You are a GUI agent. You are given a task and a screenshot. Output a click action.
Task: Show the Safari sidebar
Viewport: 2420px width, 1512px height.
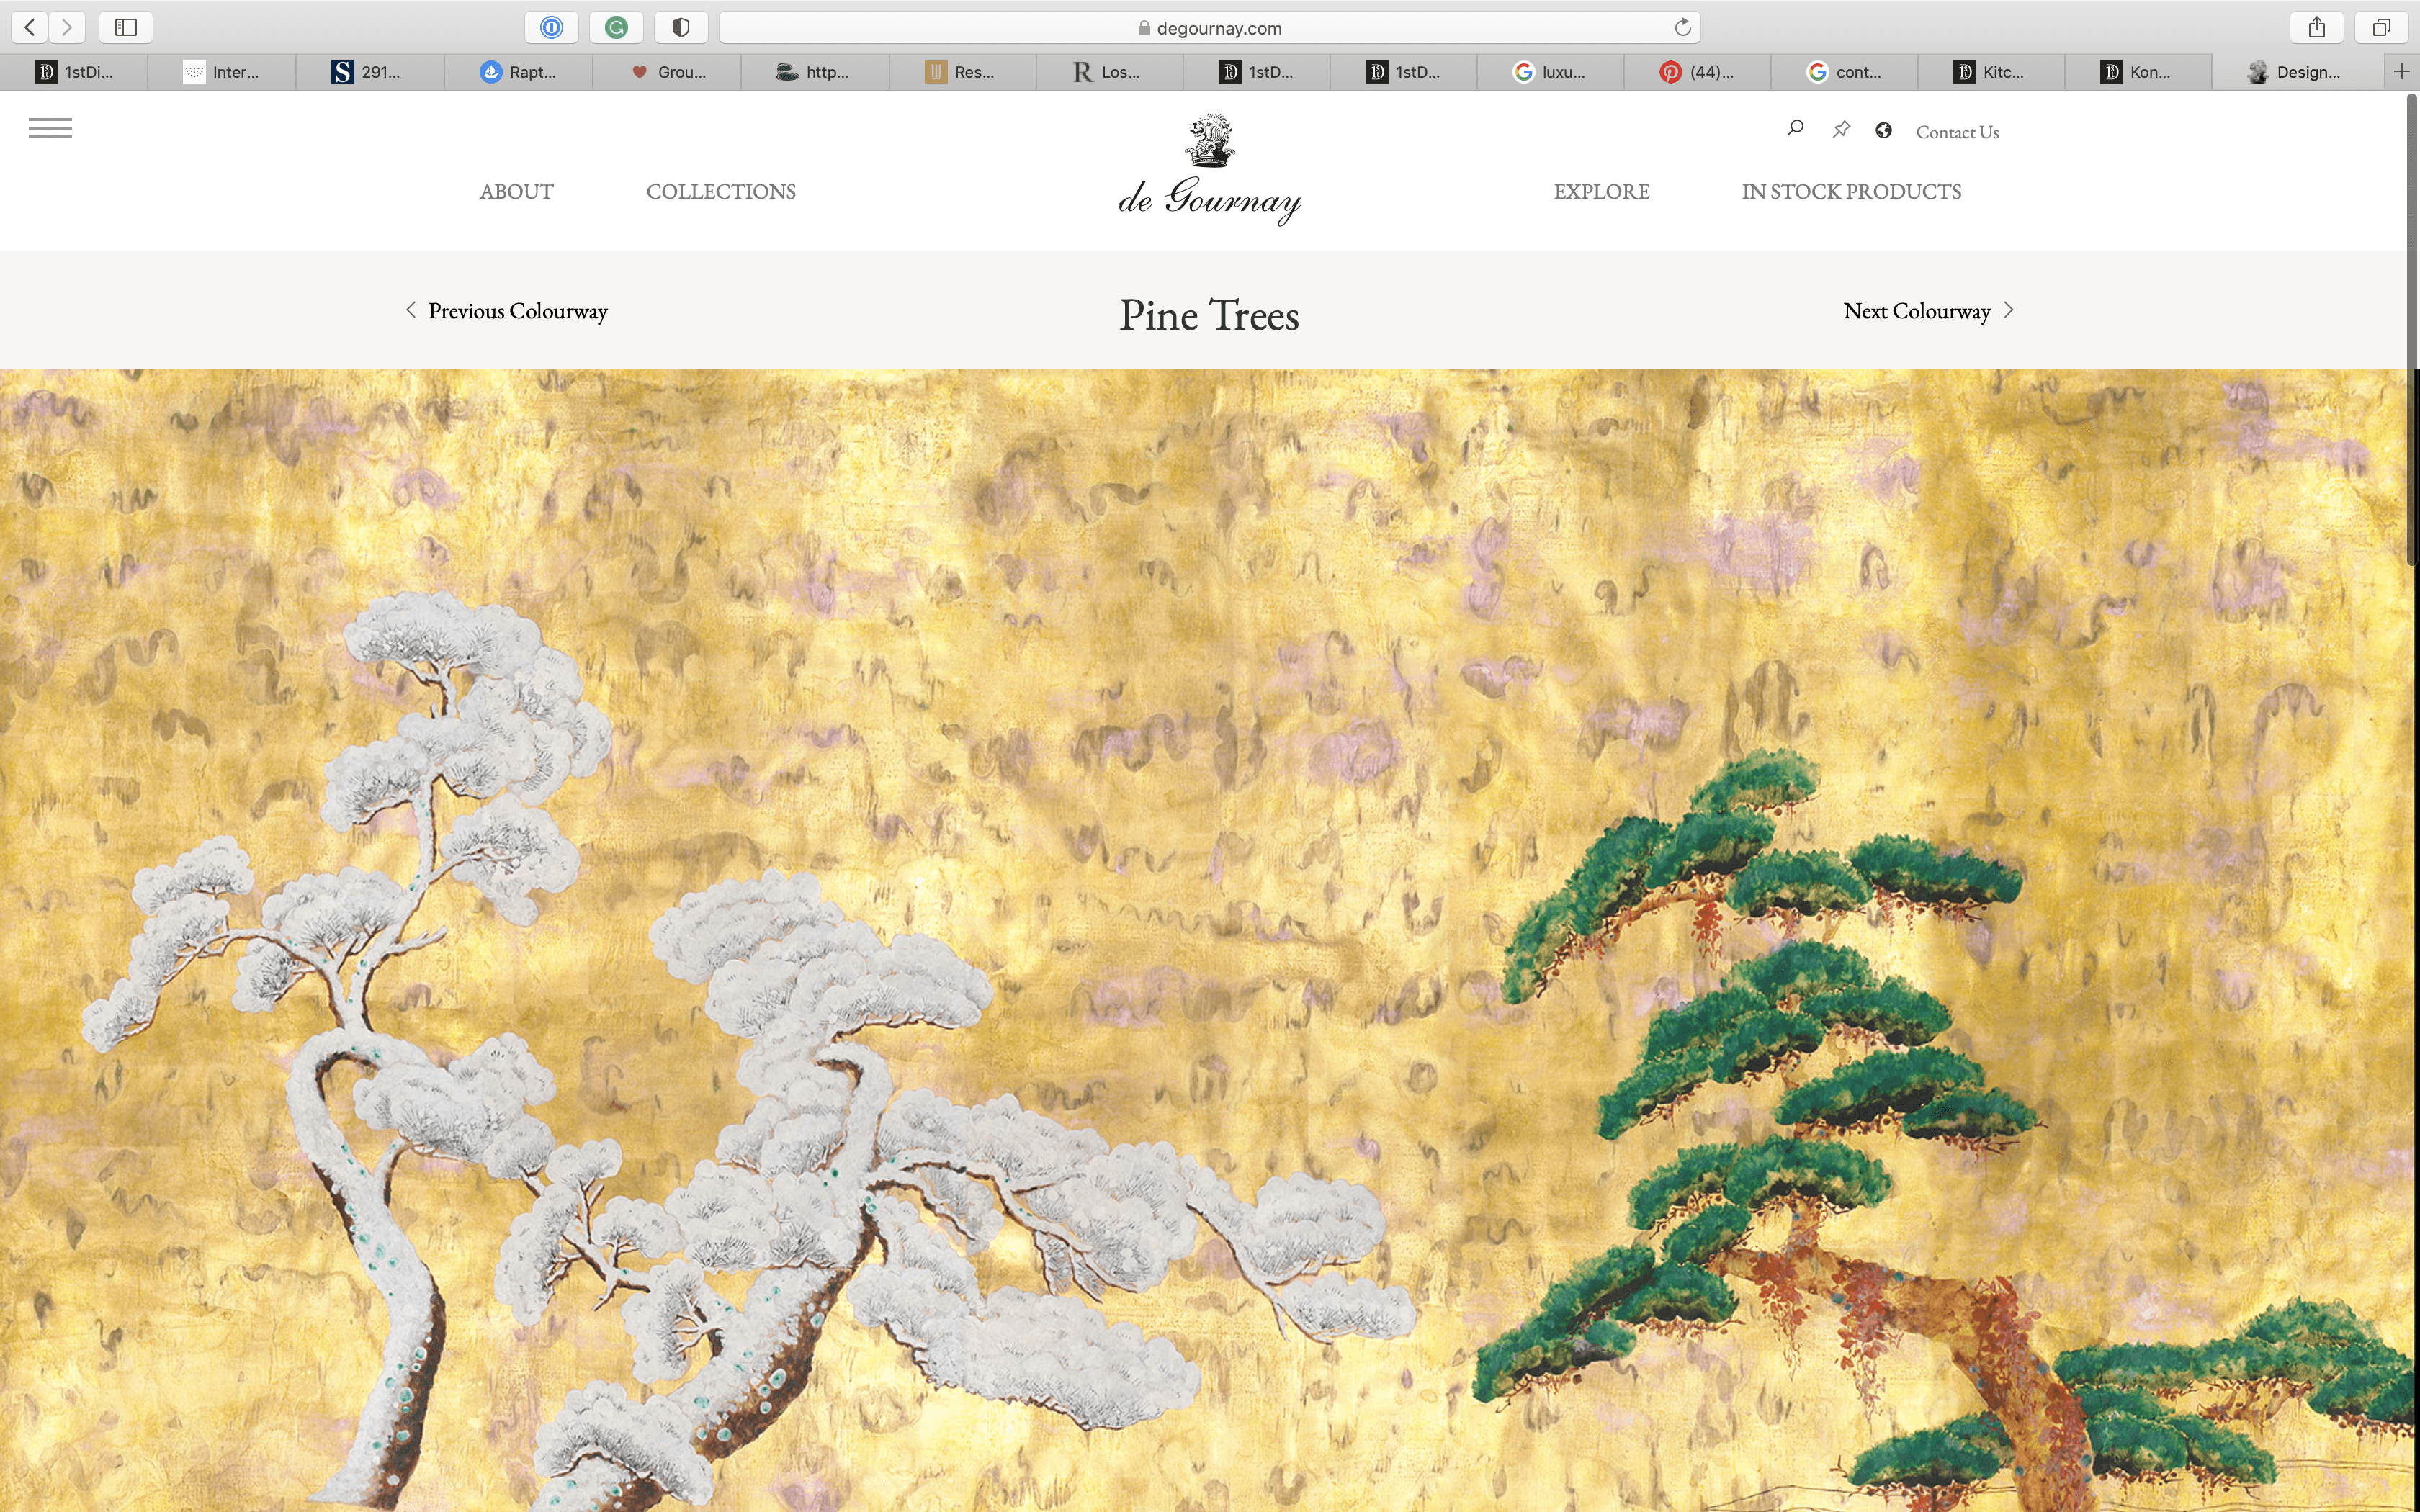(x=126, y=27)
